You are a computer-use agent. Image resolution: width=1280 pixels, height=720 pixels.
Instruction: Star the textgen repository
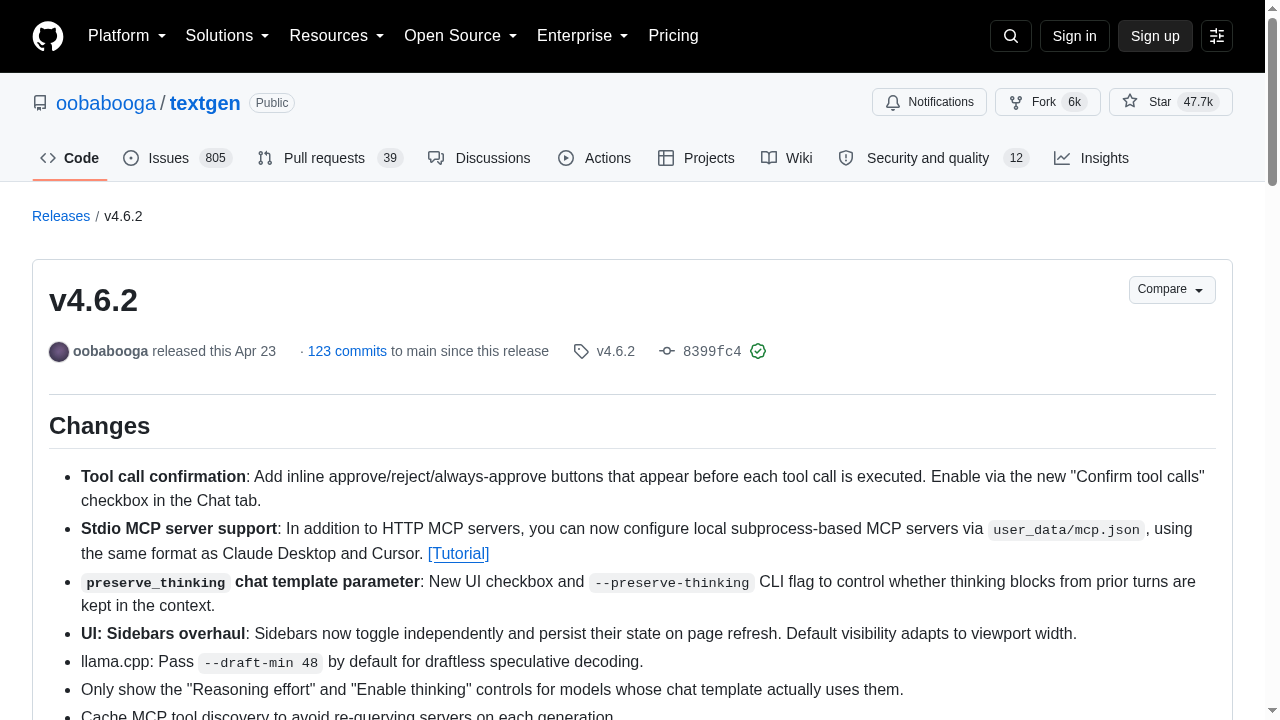coord(1171,102)
